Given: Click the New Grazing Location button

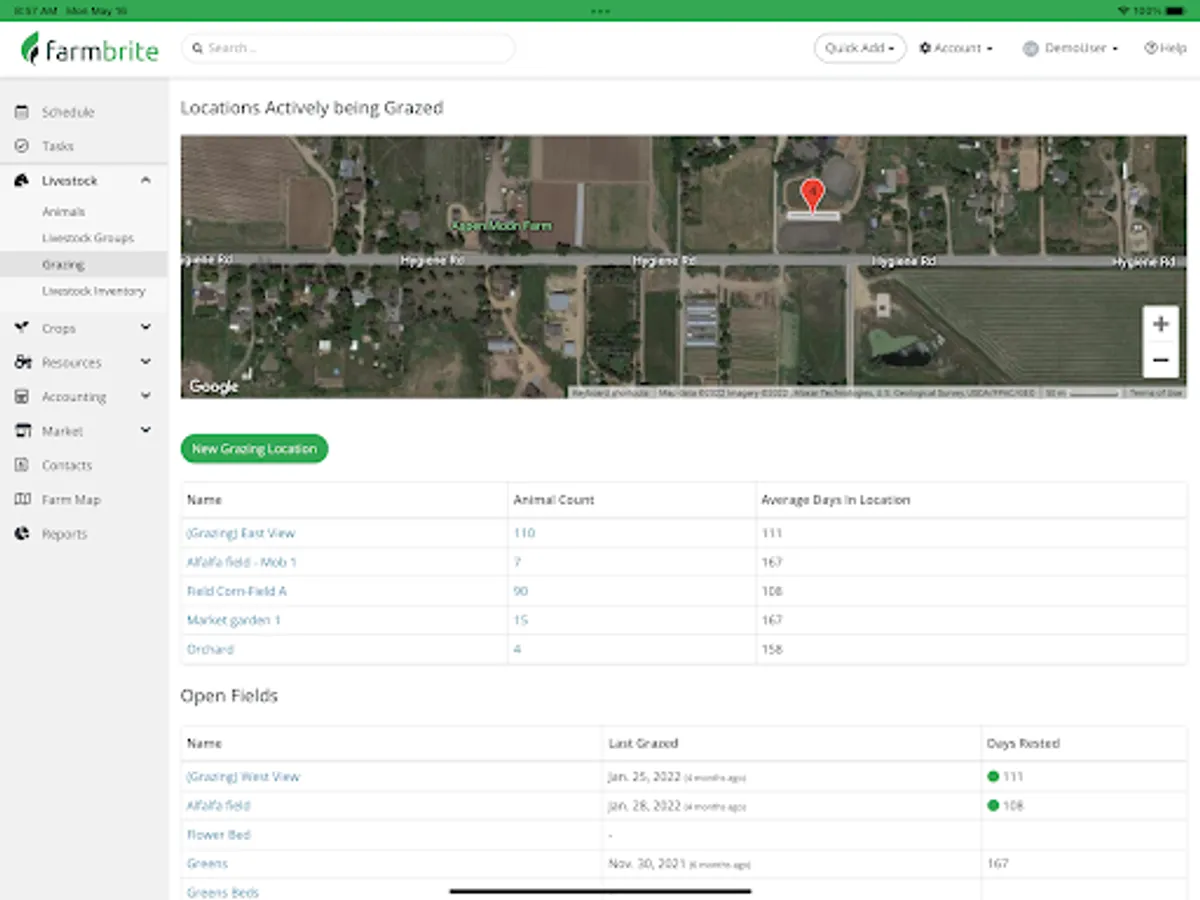Looking at the screenshot, I should click(x=254, y=449).
